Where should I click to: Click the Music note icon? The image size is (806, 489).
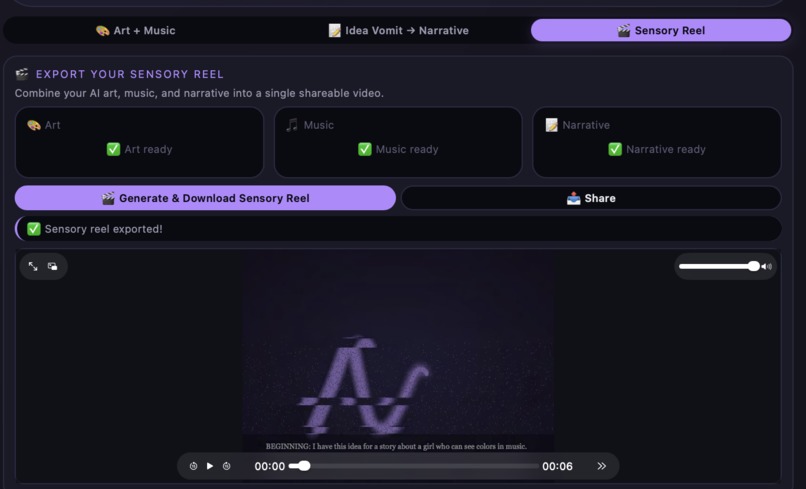(x=292, y=125)
